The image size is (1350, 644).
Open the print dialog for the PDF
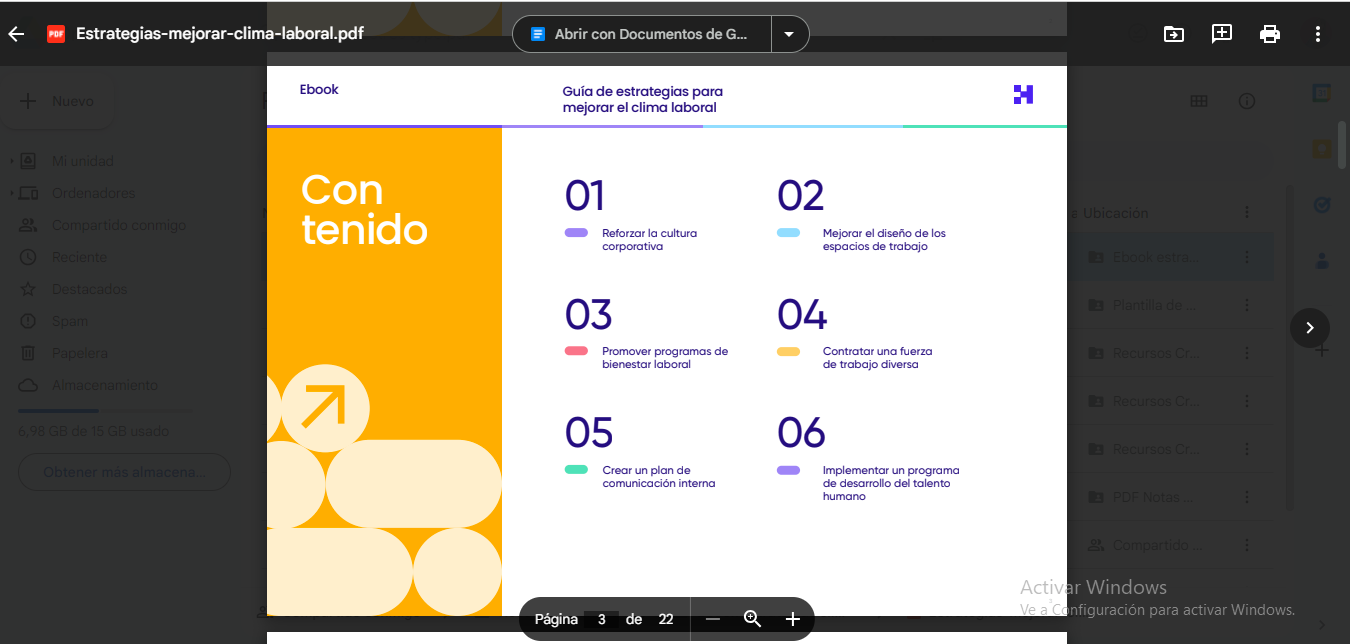pyautogui.click(x=1269, y=33)
